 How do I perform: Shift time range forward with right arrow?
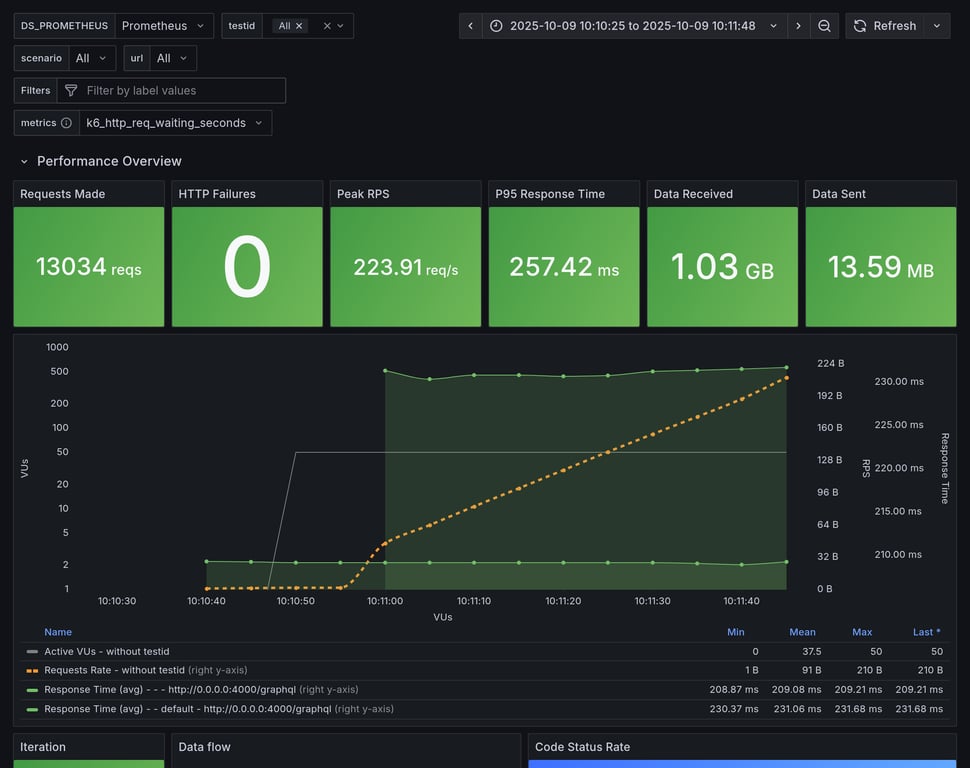click(x=798, y=26)
